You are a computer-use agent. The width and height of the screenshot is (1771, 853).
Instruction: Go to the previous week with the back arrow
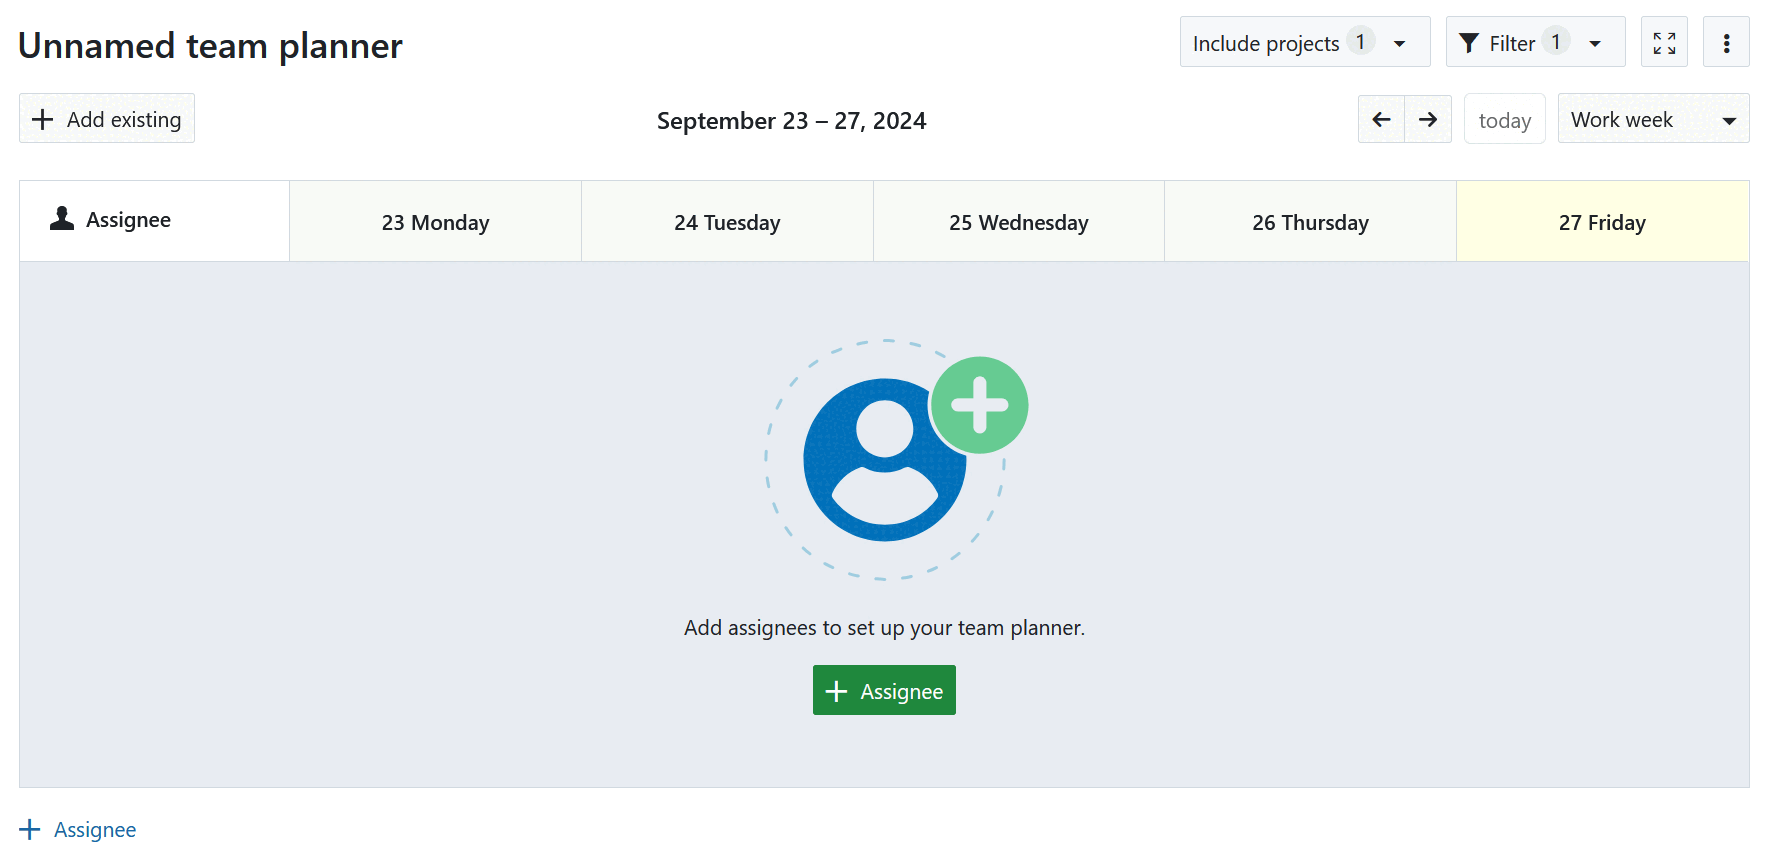1381,119
